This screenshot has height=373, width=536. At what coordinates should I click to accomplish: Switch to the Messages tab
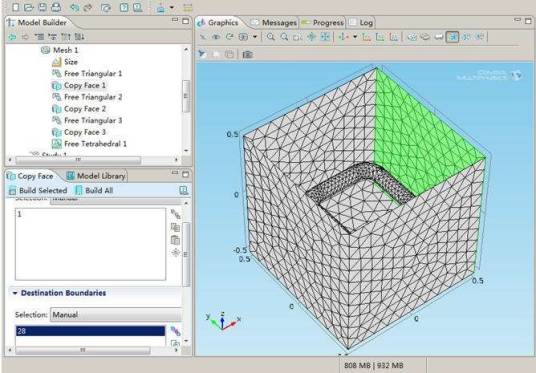(x=274, y=23)
